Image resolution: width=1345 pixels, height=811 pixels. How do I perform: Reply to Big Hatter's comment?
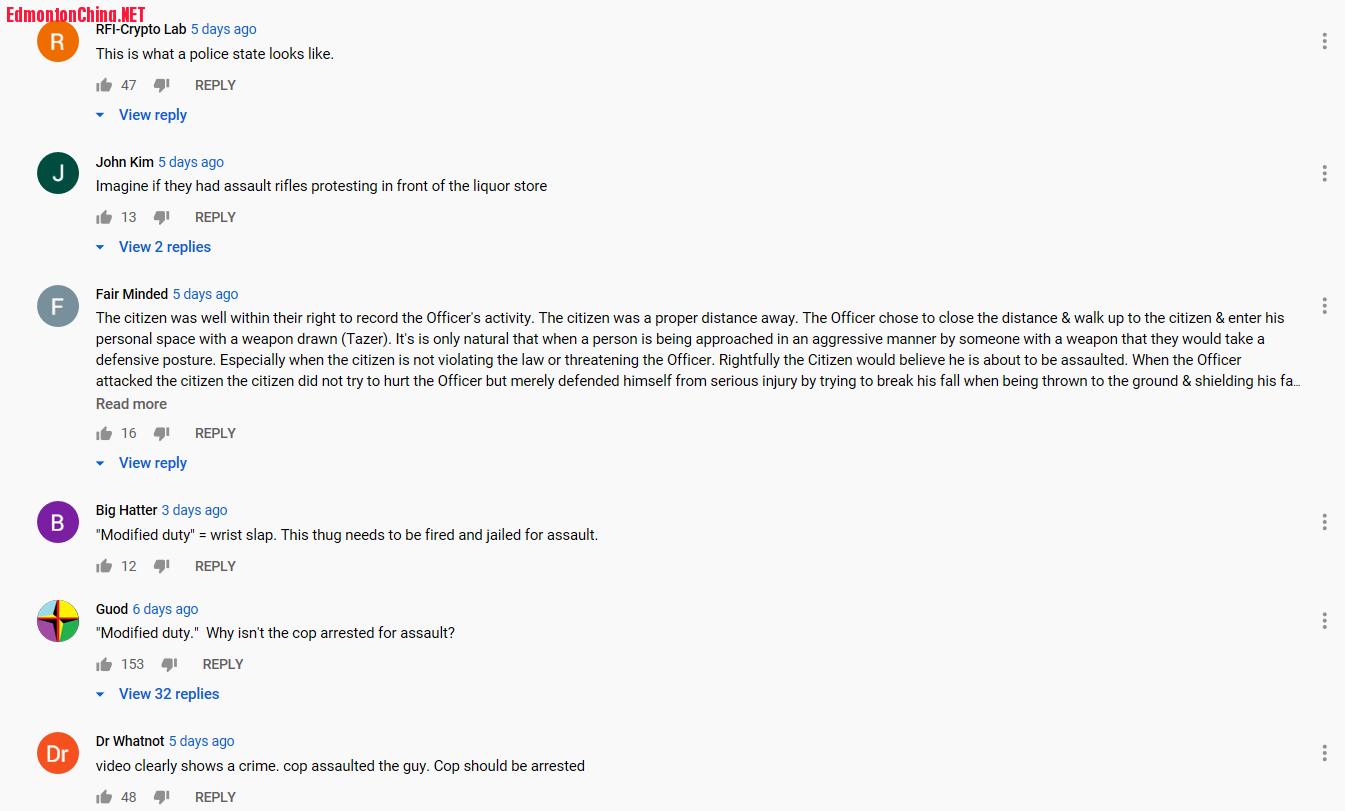(x=215, y=567)
